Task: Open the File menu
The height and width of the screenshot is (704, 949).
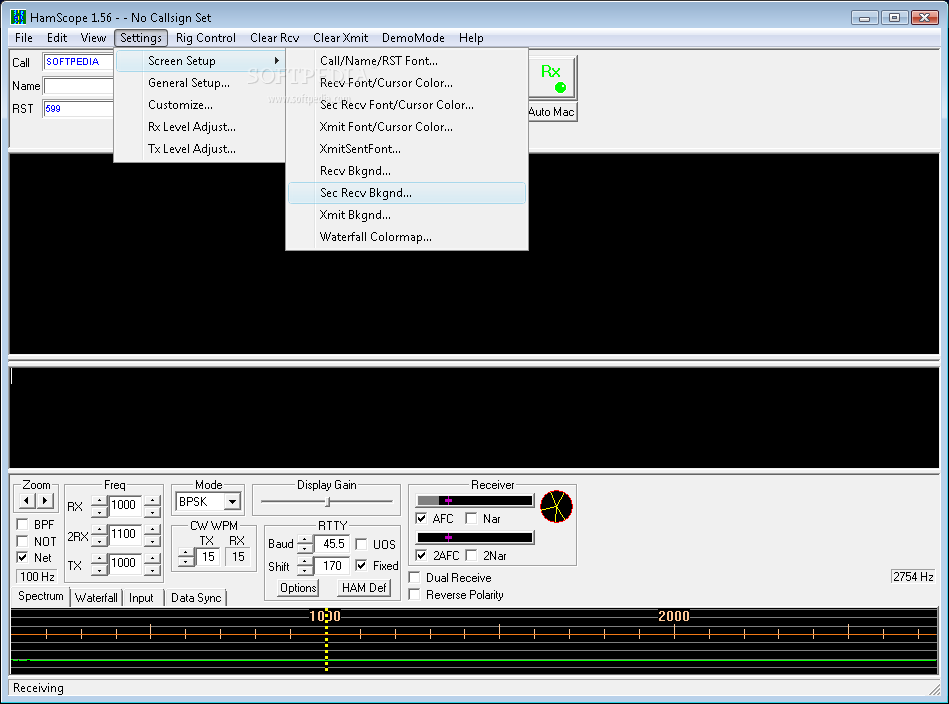Action: click(x=24, y=38)
